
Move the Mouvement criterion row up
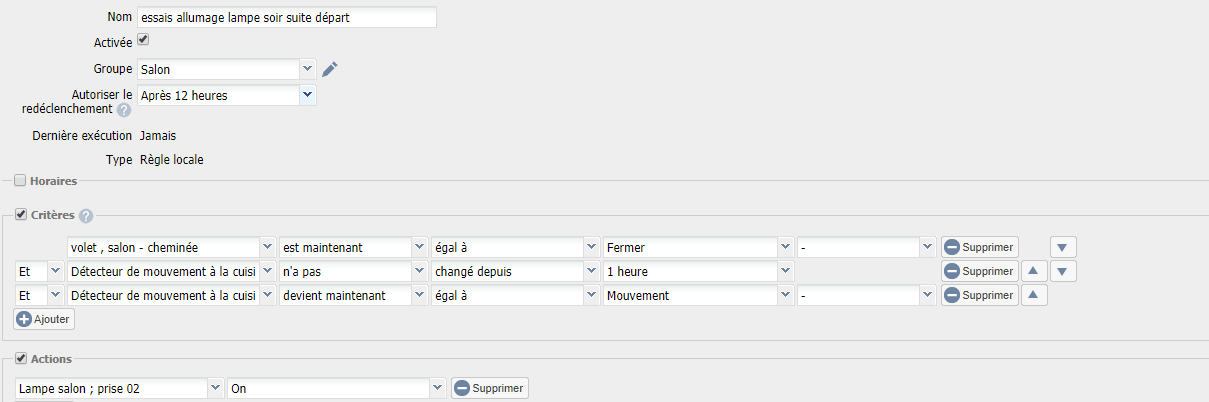pyautogui.click(x=1034, y=295)
